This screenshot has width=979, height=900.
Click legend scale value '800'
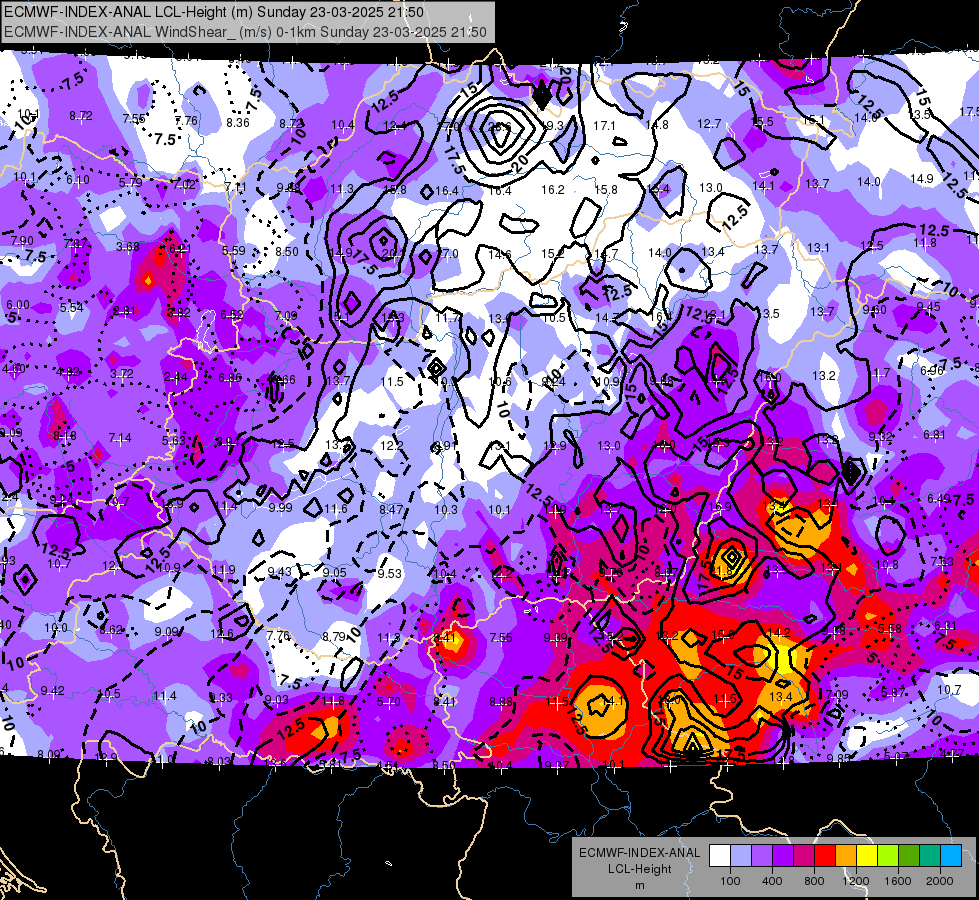tap(814, 881)
